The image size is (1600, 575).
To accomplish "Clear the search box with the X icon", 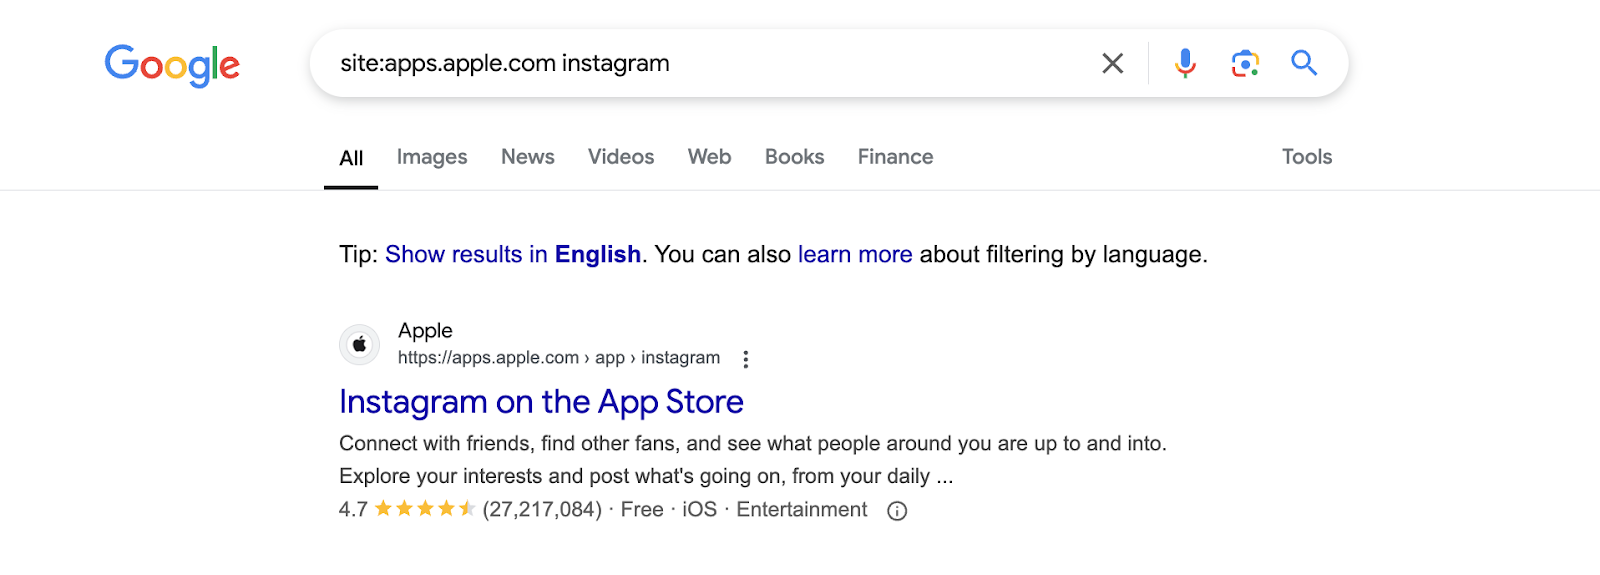I will (x=1112, y=63).
